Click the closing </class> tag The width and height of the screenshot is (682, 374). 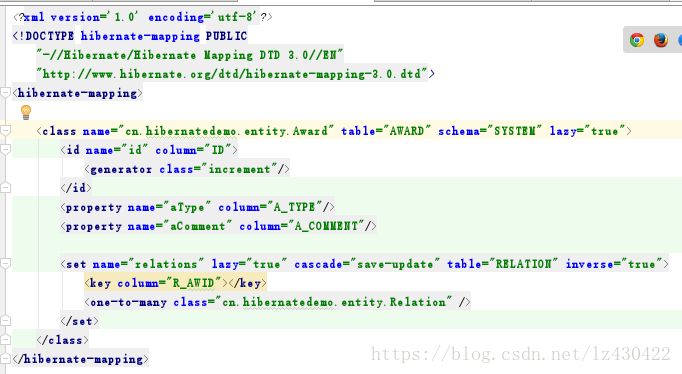tap(62, 340)
